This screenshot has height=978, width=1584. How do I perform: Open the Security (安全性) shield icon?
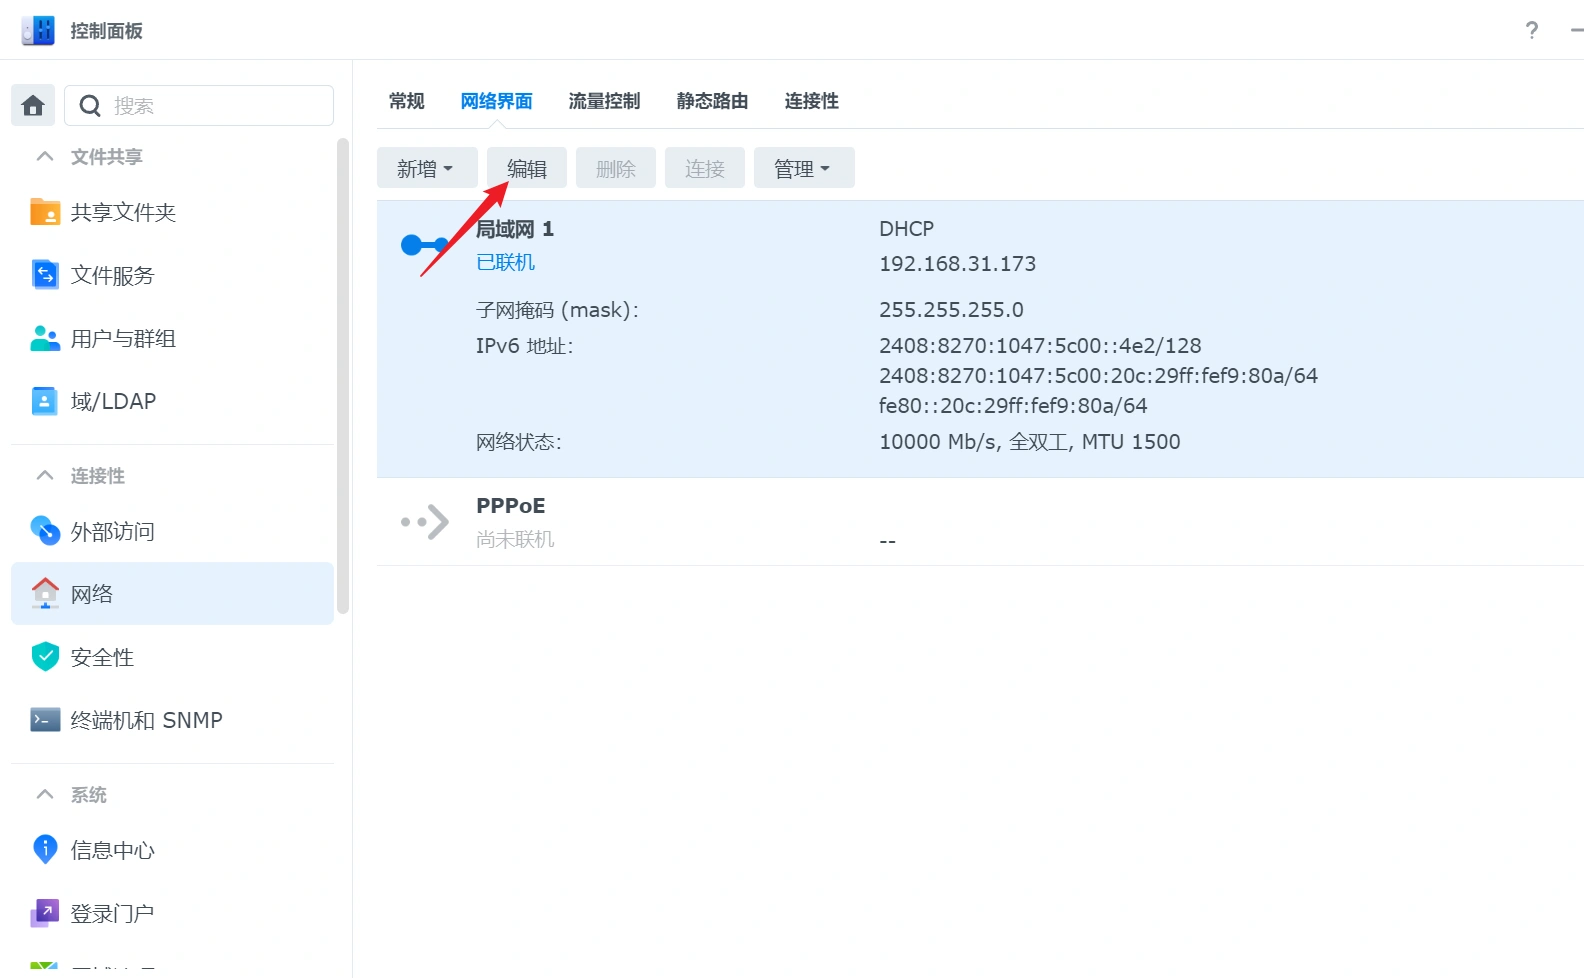coord(45,657)
